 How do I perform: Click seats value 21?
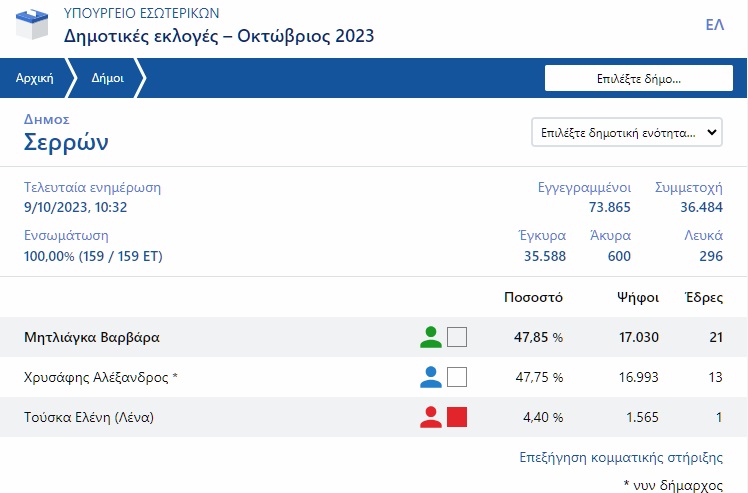(x=716, y=337)
